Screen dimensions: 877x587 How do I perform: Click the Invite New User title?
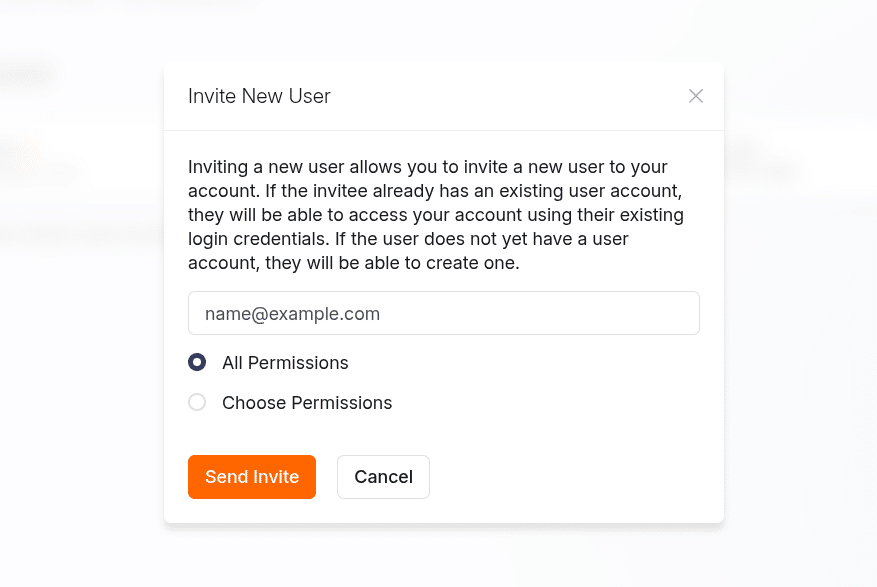[259, 97]
